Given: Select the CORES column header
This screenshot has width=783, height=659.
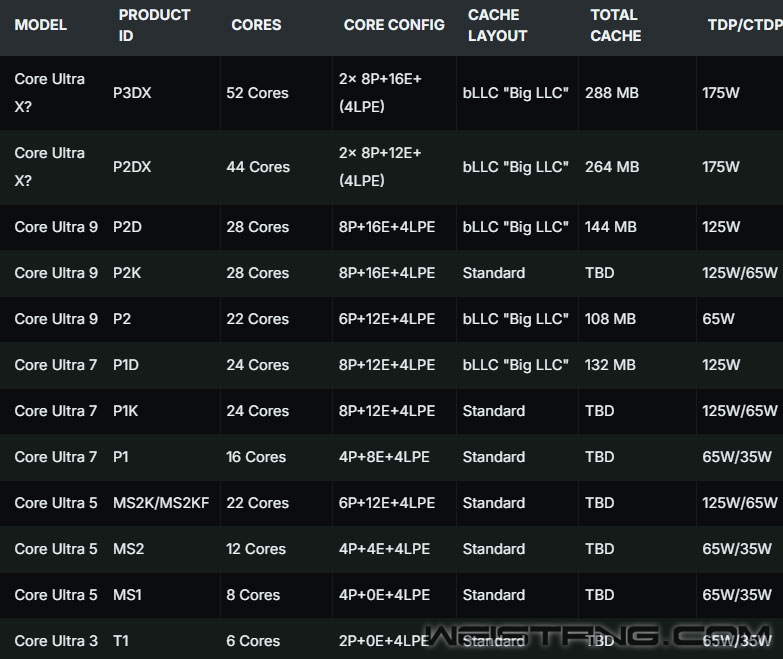Looking at the screenshot, I should (256, 25).
